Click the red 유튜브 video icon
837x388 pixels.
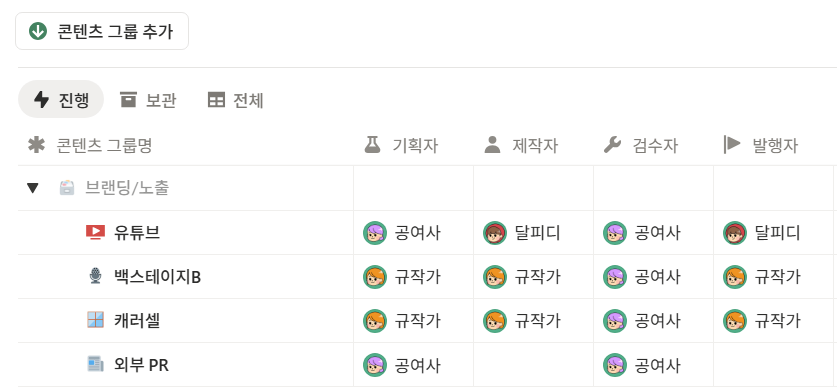pyautogui.click(x=96, y=233)
